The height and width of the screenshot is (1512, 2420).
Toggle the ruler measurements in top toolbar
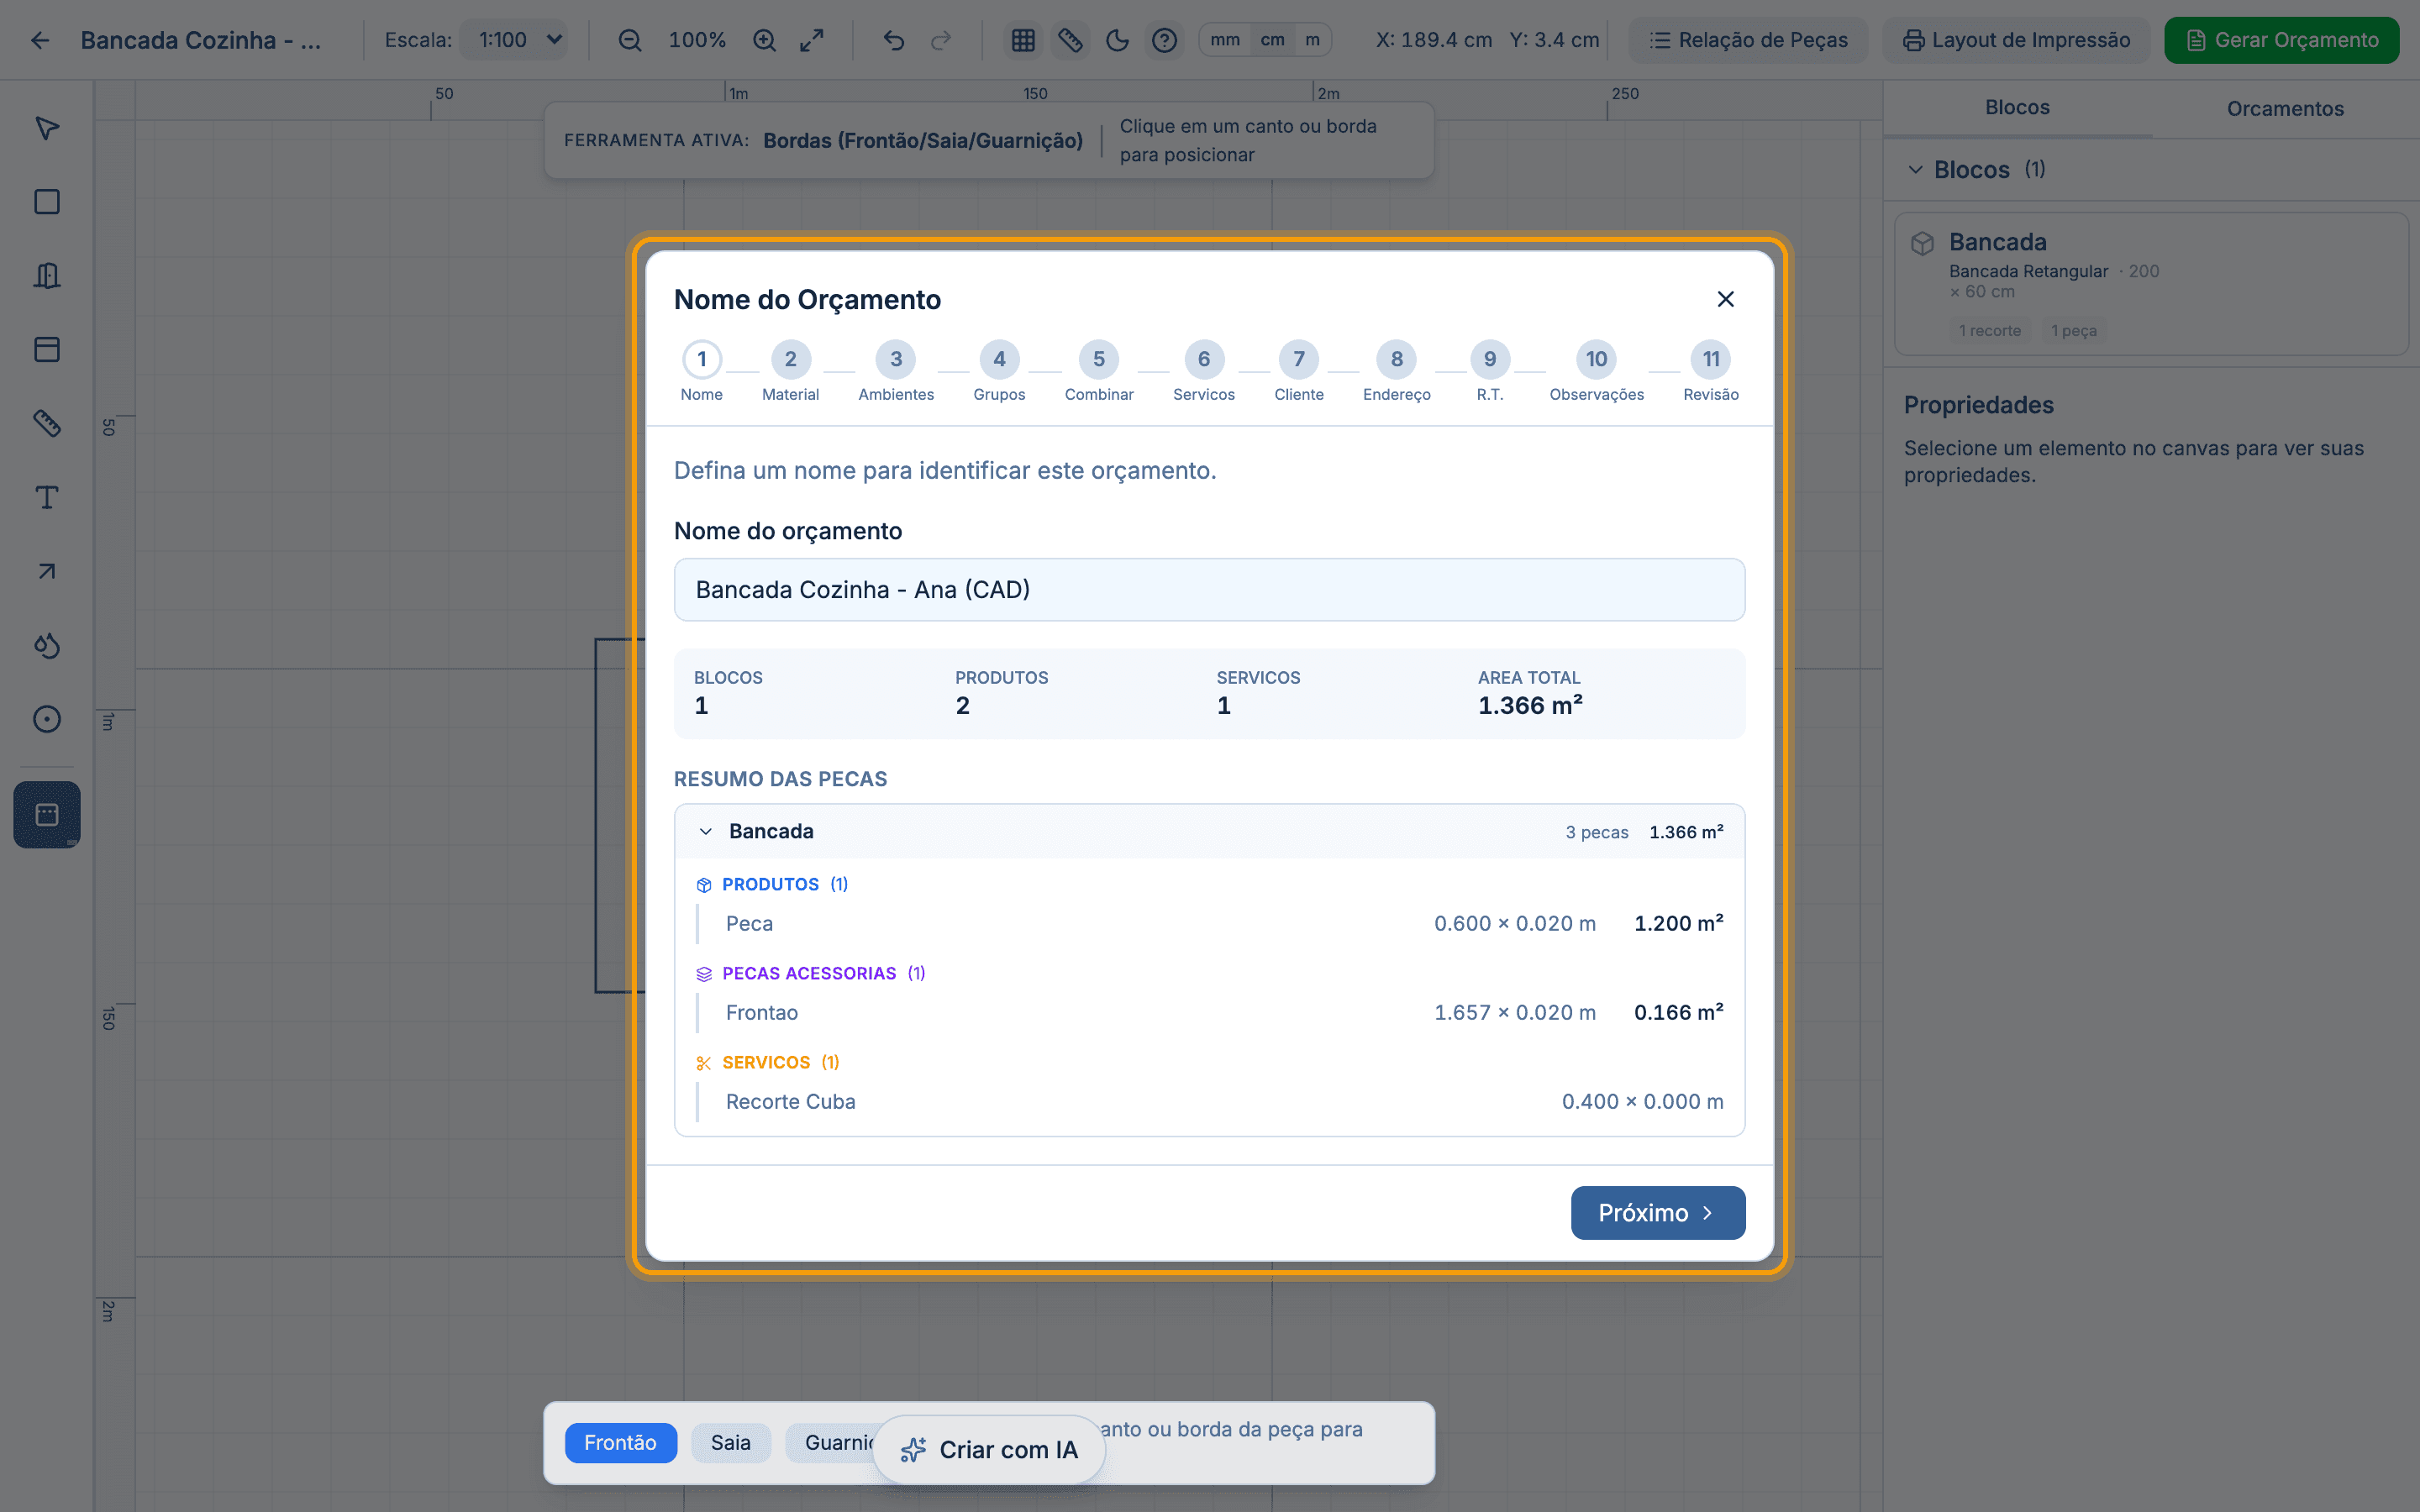(1070, 40)
